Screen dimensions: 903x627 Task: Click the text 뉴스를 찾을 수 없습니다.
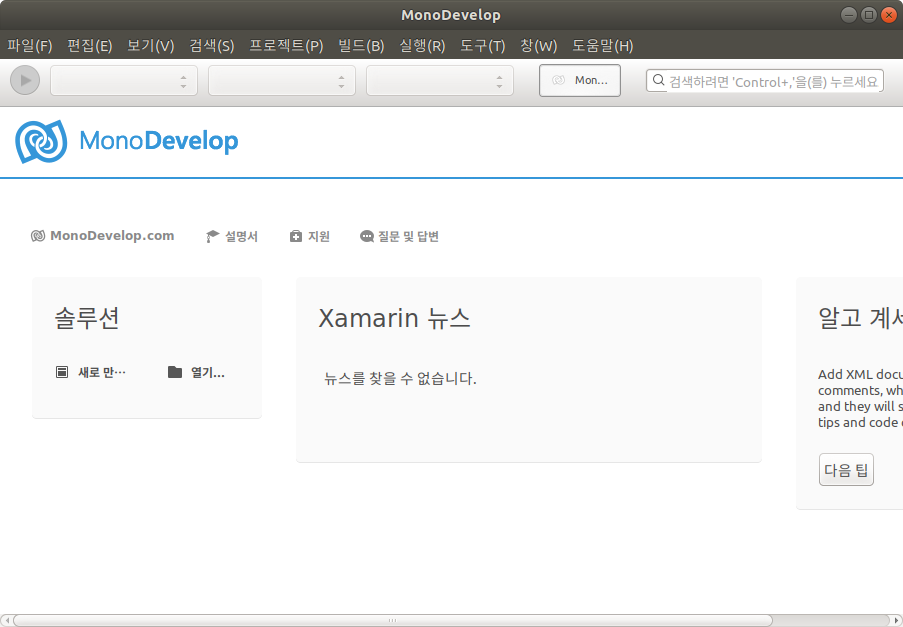400,379
